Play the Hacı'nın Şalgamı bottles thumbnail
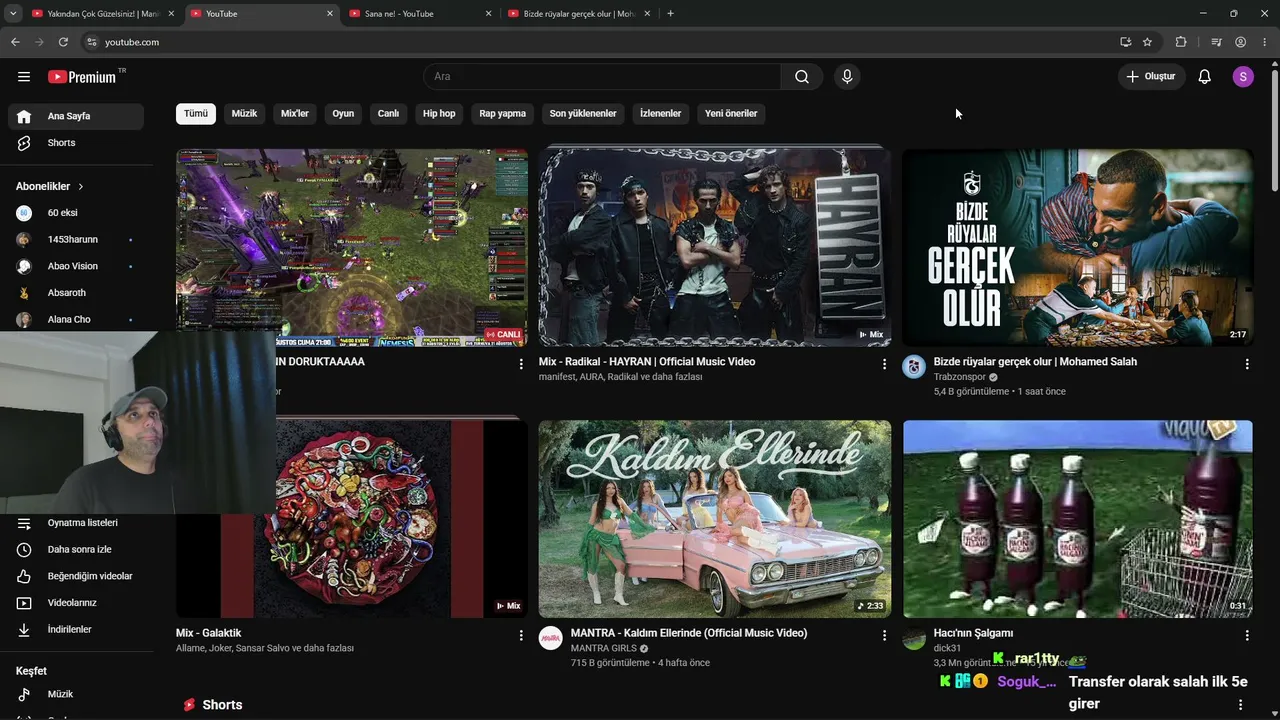This screenshot has width=1280, height=720. pos(1078,519)
